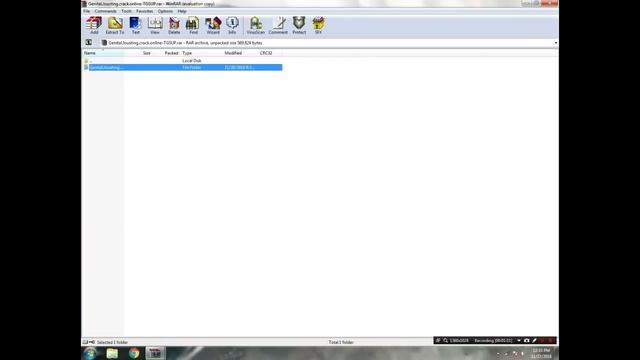Viewport: 640px width, 360px height.
Task: Click the recorder pencil draw icon
Action: tap(534, 340)
